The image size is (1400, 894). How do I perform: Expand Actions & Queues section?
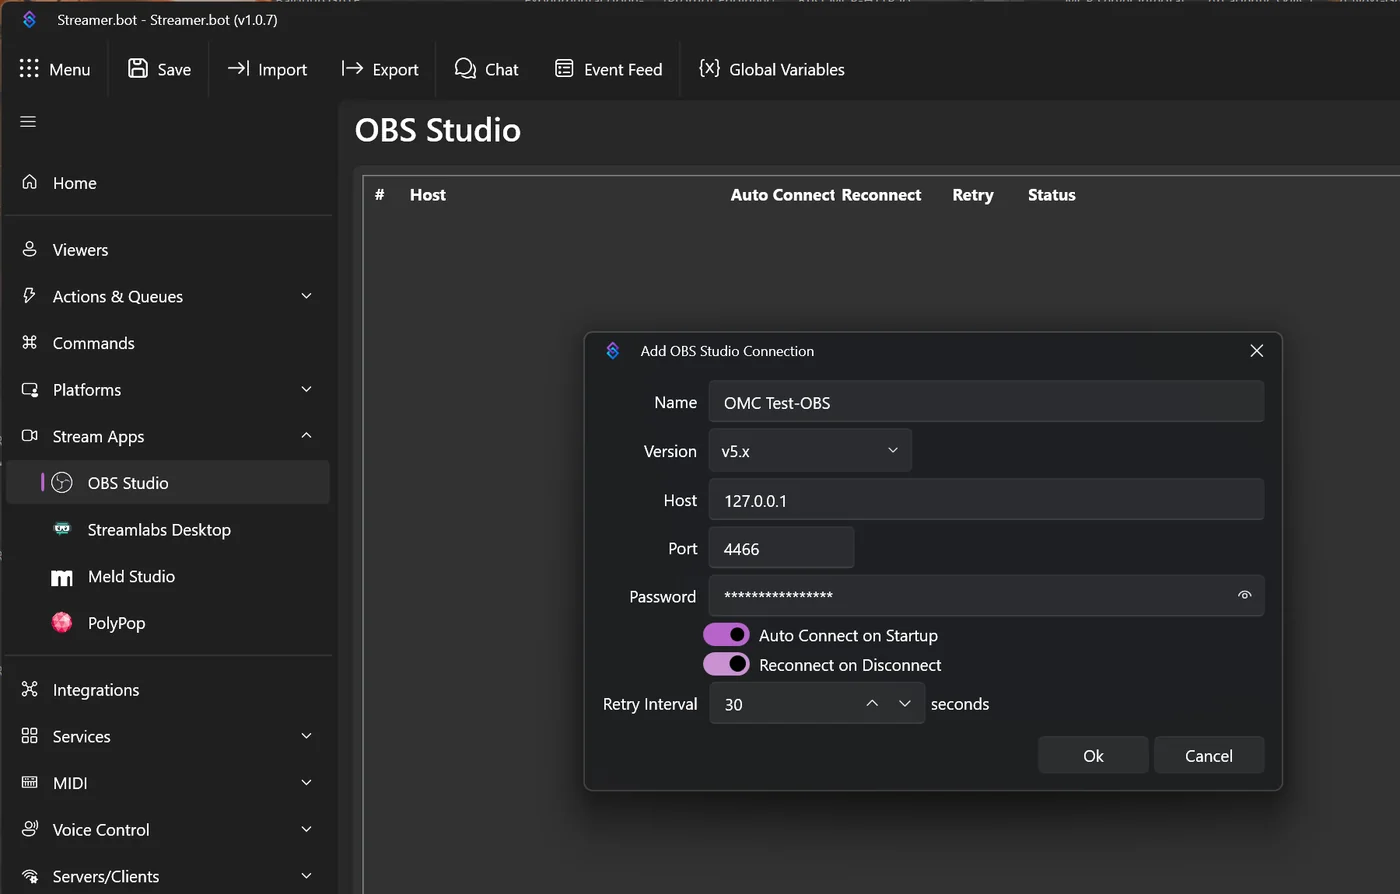(x=306, y=296)
